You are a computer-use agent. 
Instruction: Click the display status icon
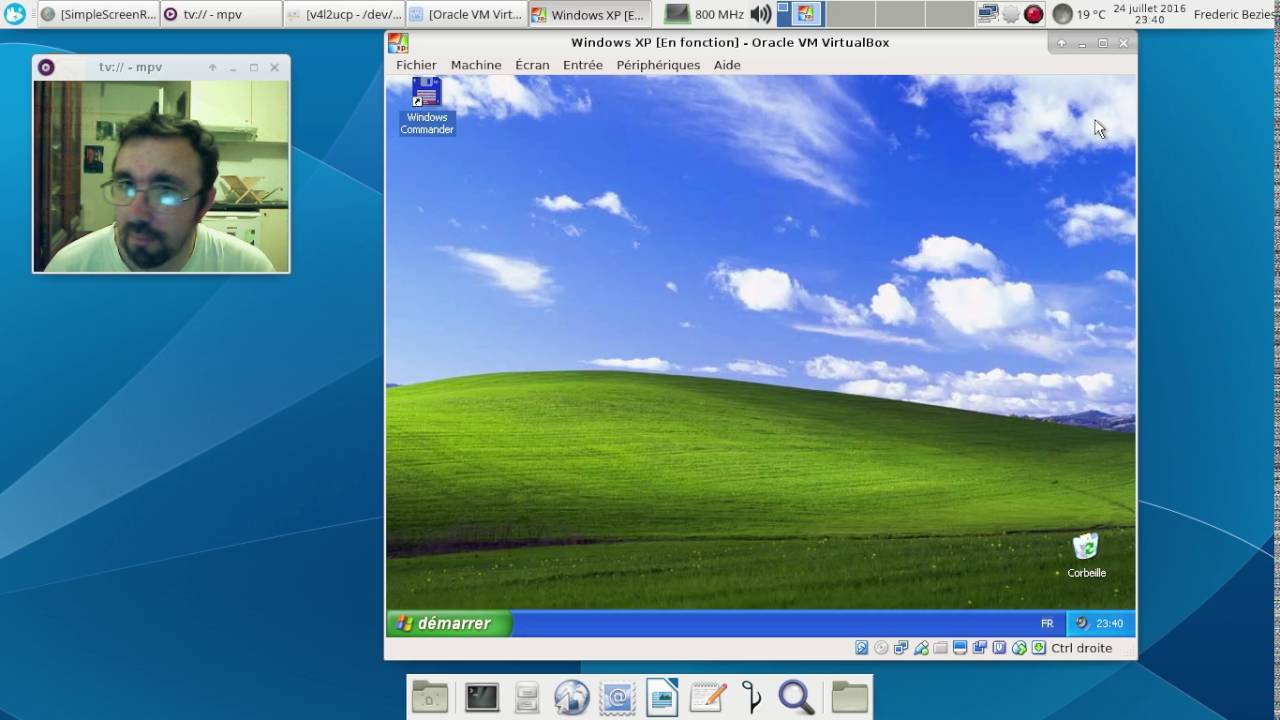coord(960,648)
